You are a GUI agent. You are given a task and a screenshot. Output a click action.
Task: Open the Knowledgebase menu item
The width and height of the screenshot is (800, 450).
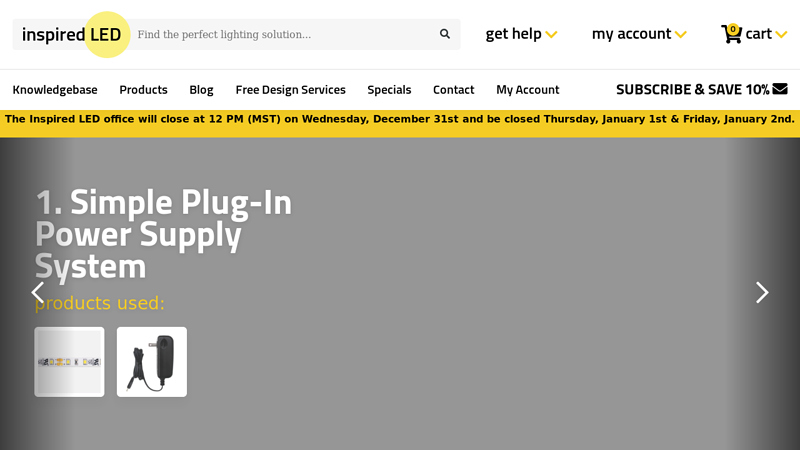coord(55,90)
